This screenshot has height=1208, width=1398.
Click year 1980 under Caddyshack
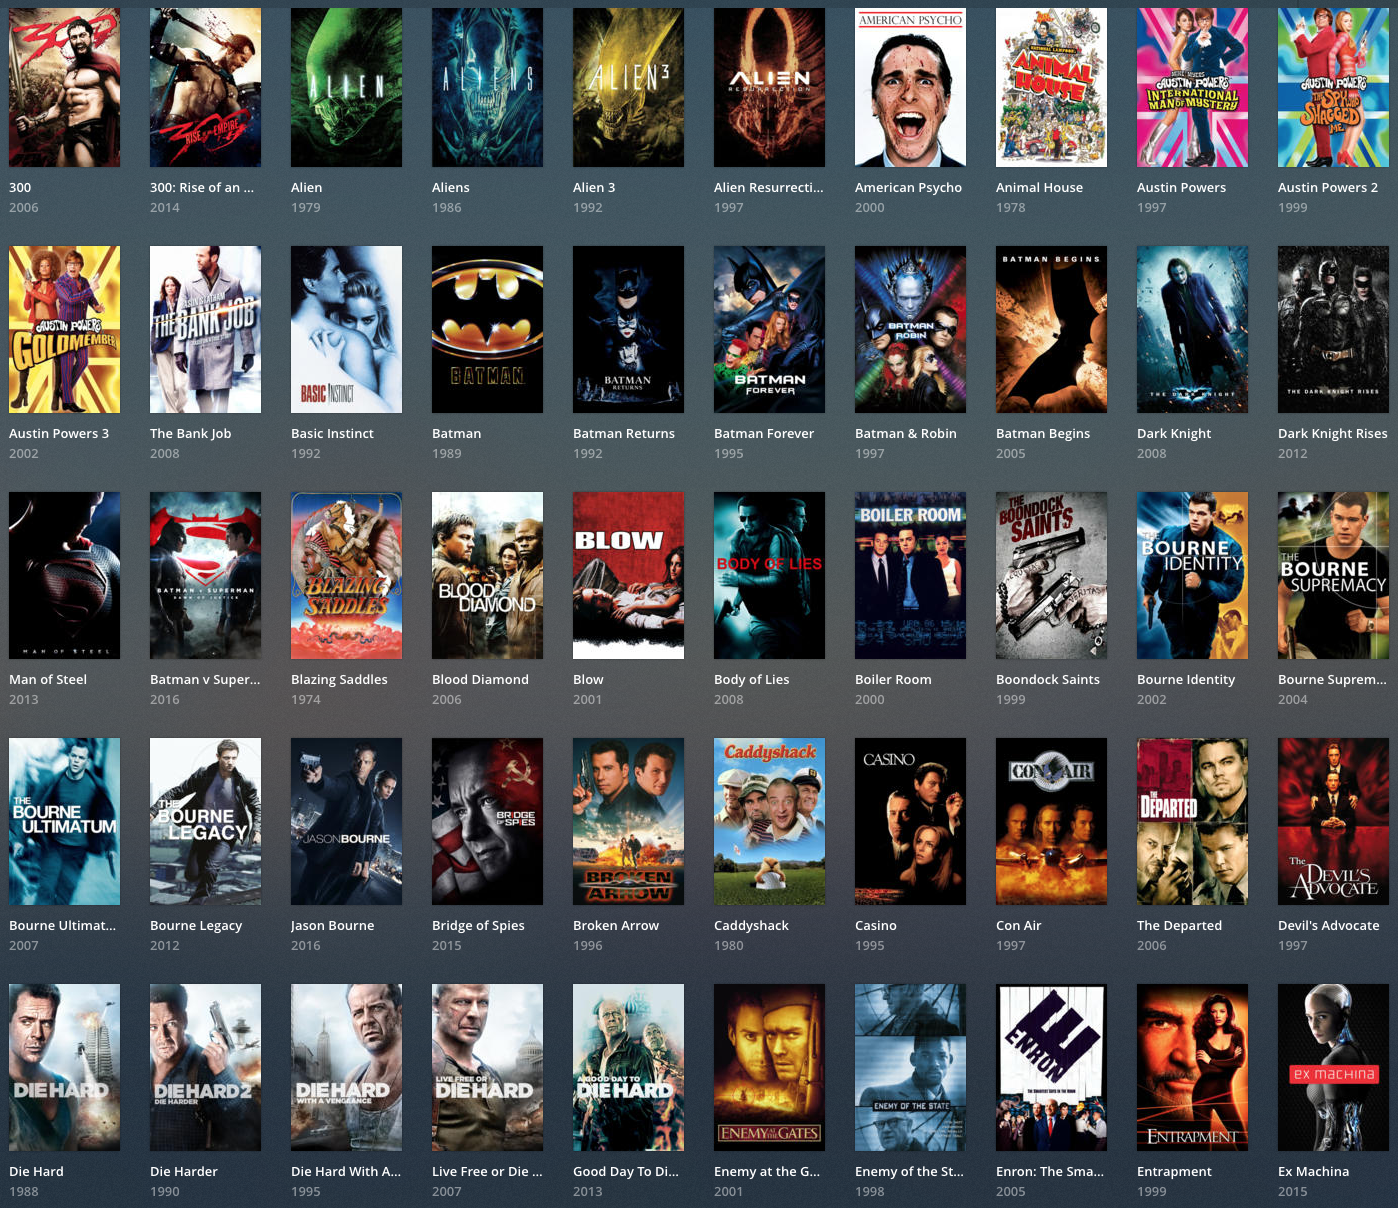pyautogui.click(x=729, y=945)
